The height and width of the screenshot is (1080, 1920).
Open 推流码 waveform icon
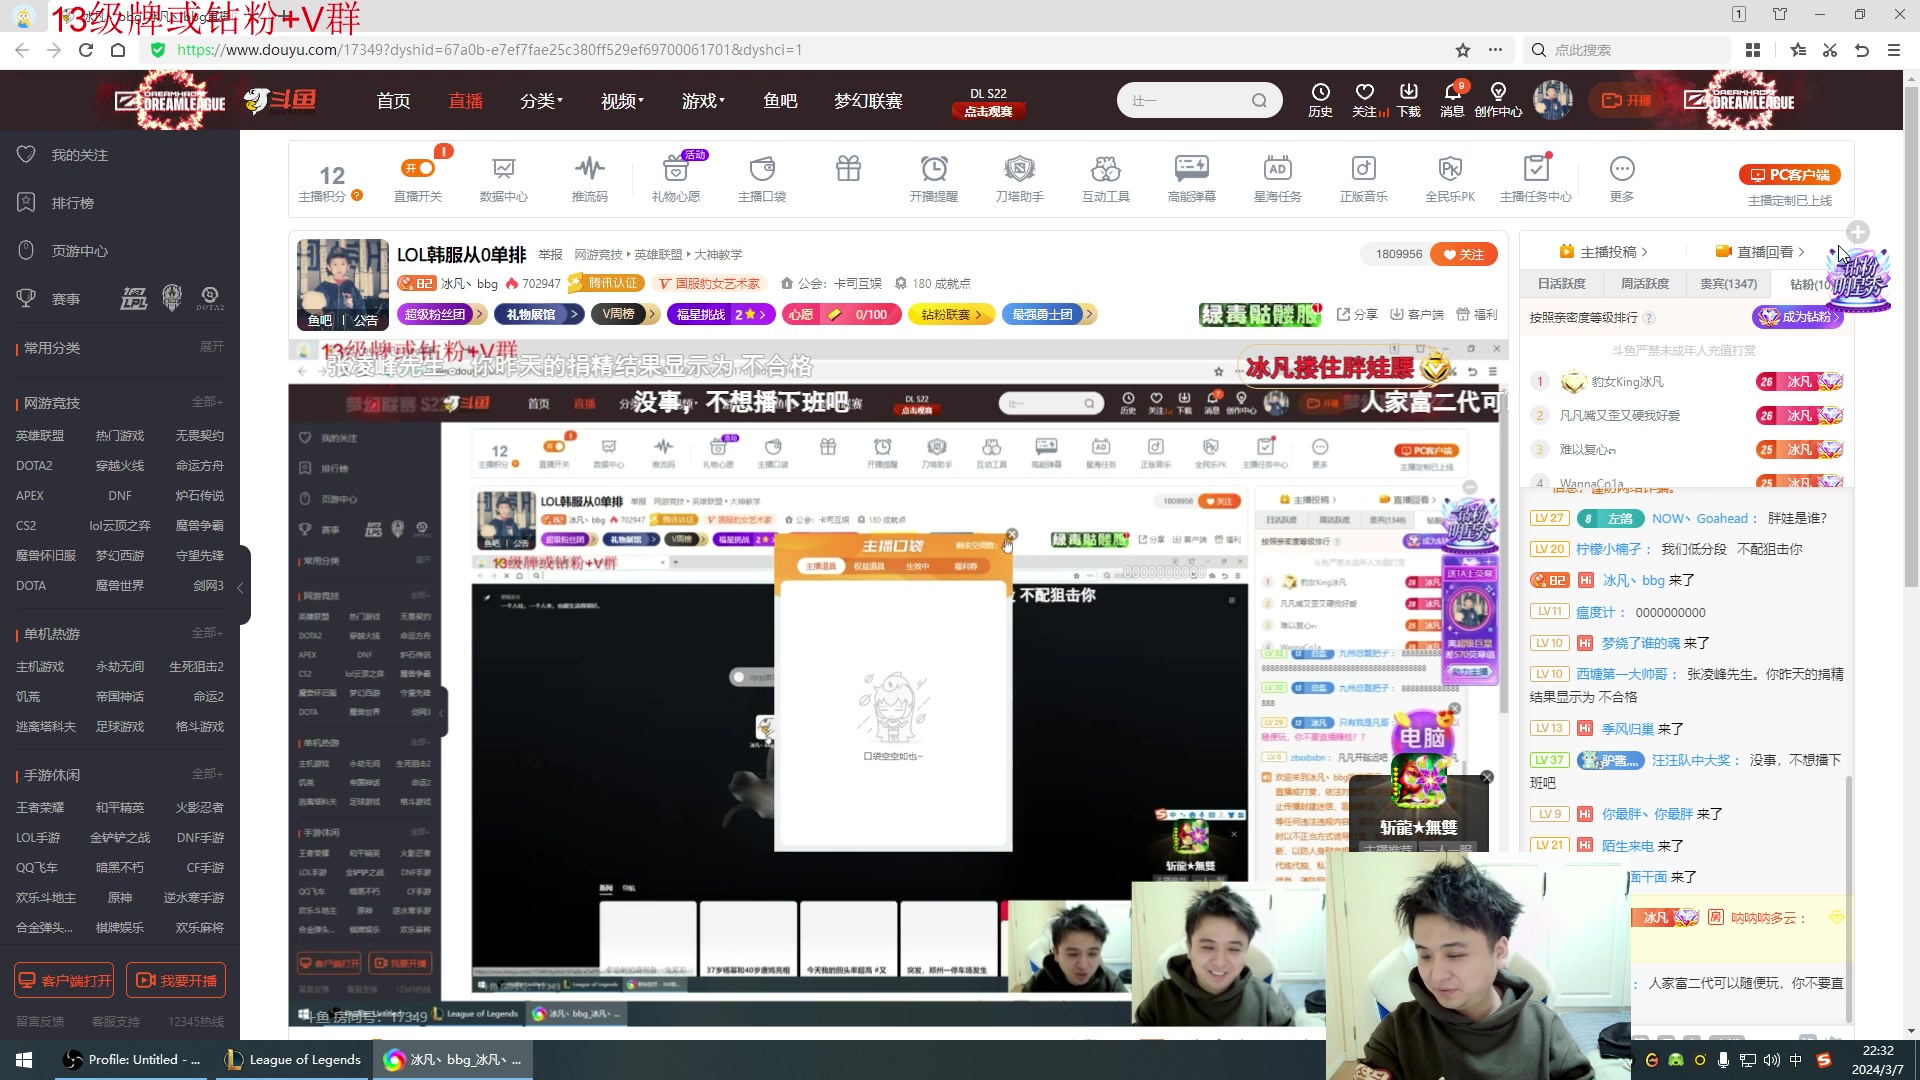coord(589,179)
